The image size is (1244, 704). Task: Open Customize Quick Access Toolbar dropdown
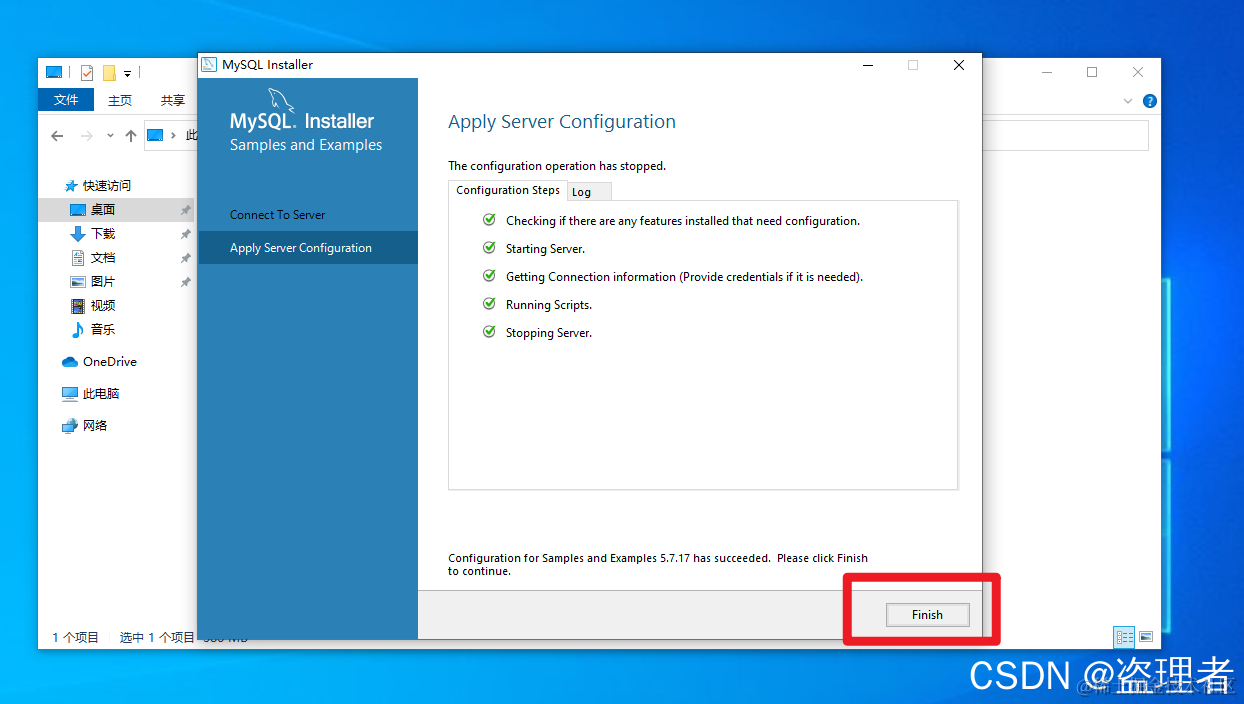128,74
